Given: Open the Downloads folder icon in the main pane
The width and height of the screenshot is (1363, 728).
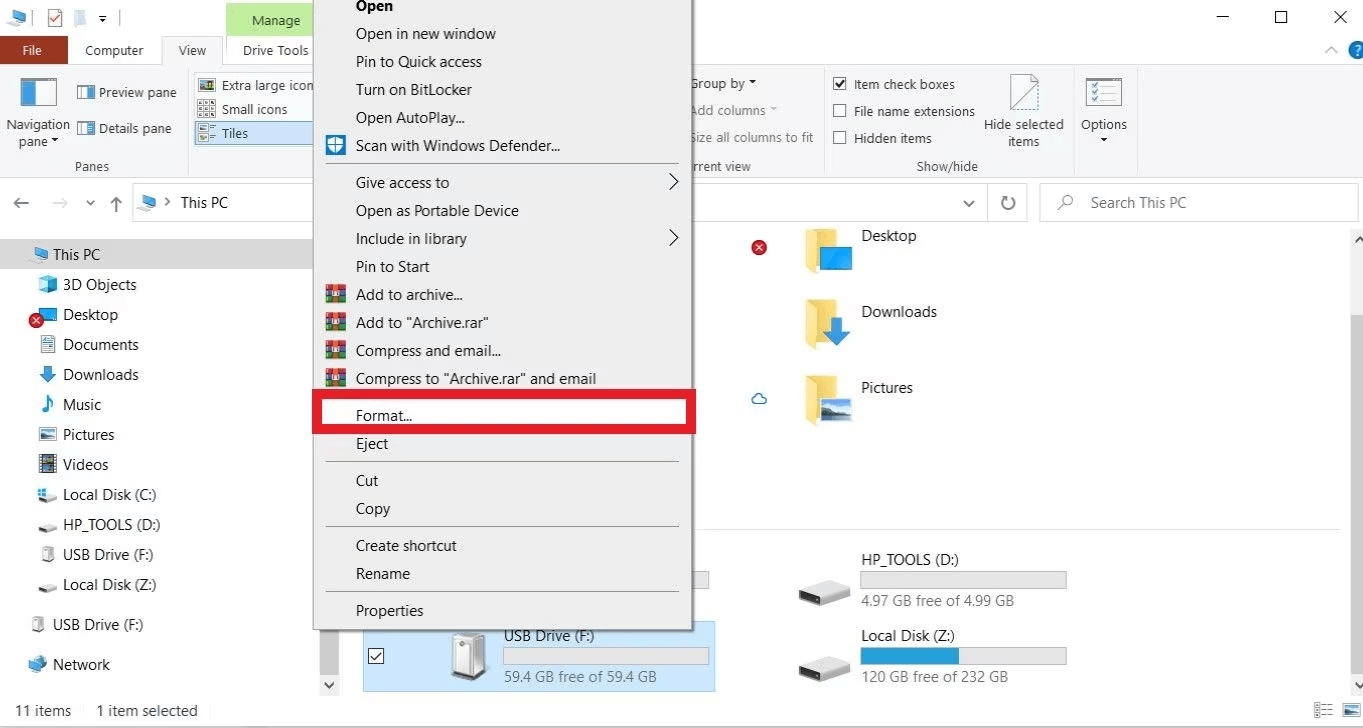Looking at the screenshot, I should pyautogui.click(x=827, y=323).
